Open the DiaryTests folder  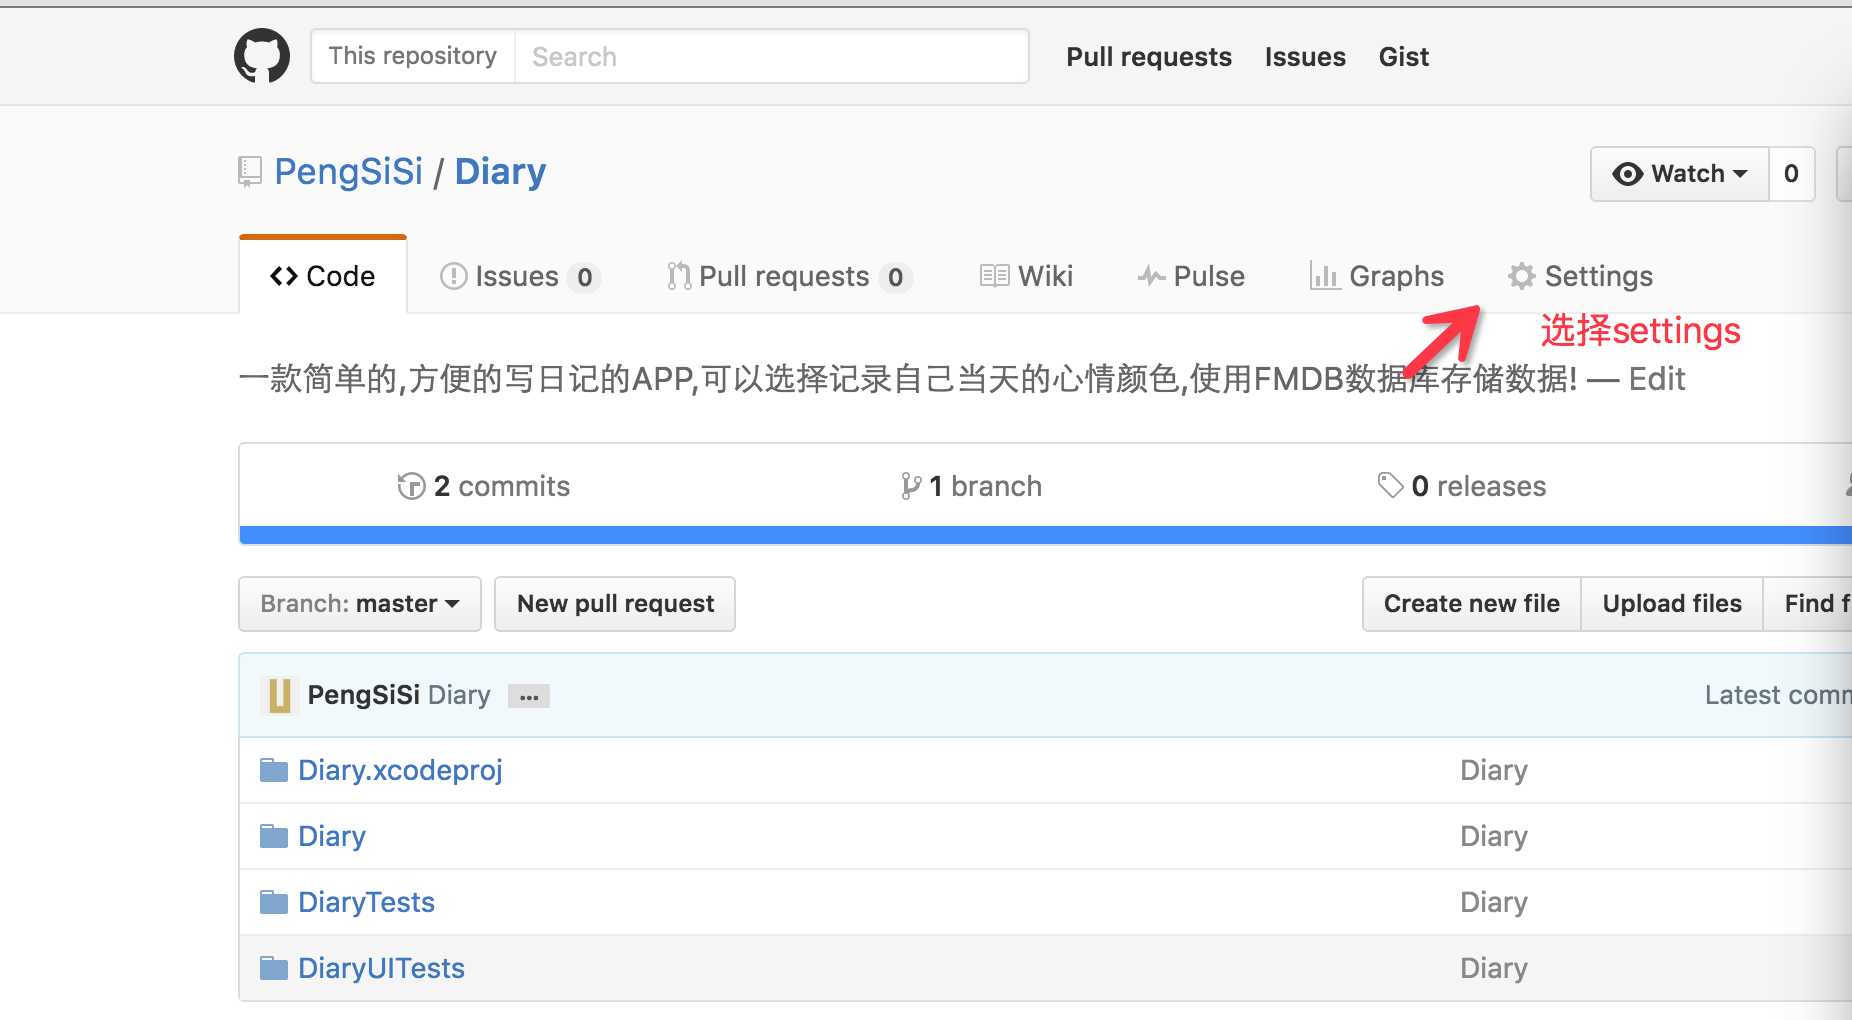366,902
